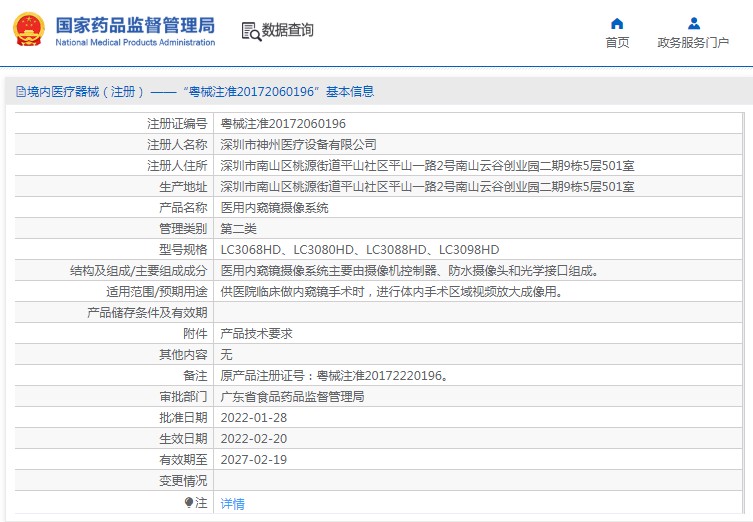Viewport: 753px width, 522px height.
Task: Click the national emblem logo icon
Action: [x=28, y=30]
